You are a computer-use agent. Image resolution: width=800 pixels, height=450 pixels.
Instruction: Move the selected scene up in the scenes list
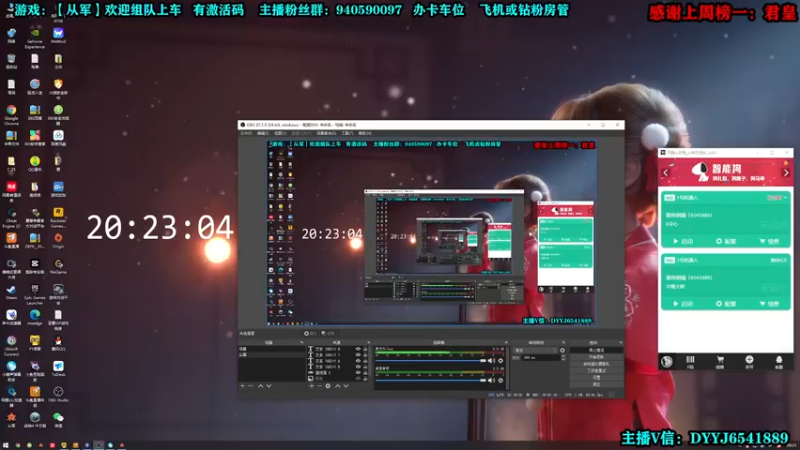pyautogui.click(x=261, y=386)
